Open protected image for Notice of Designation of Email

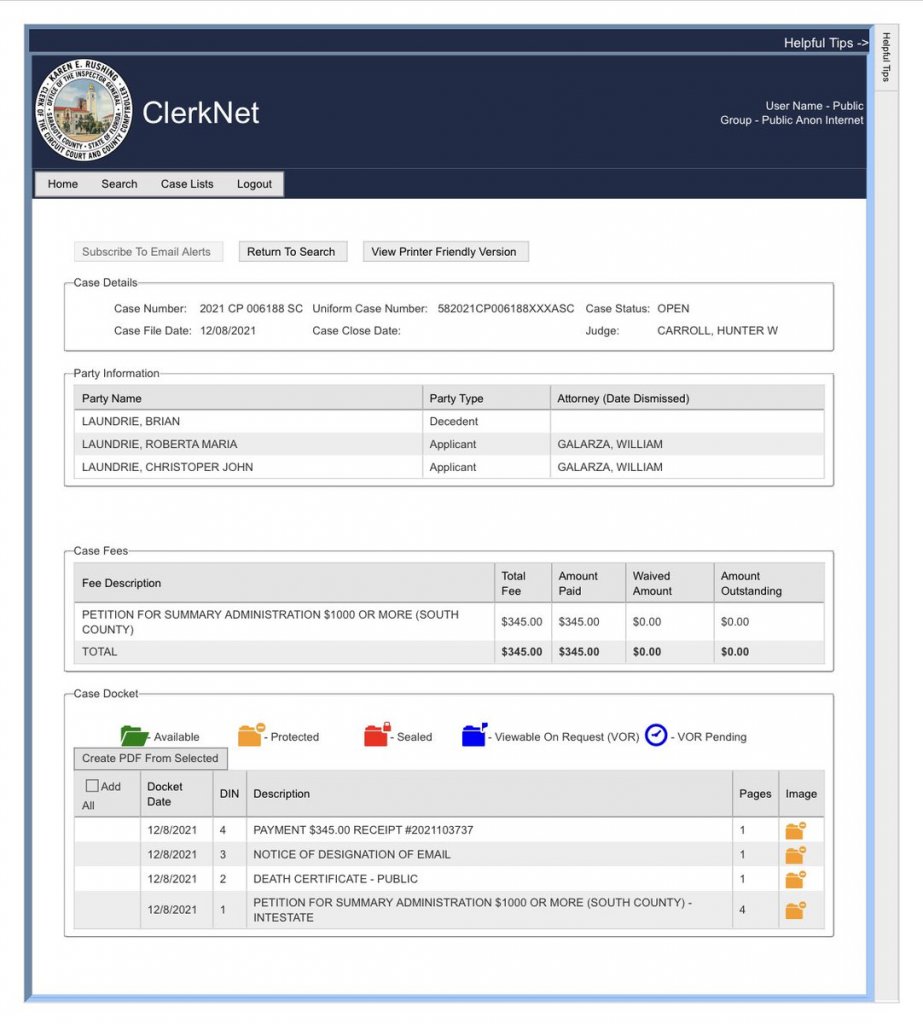(795, 855)
